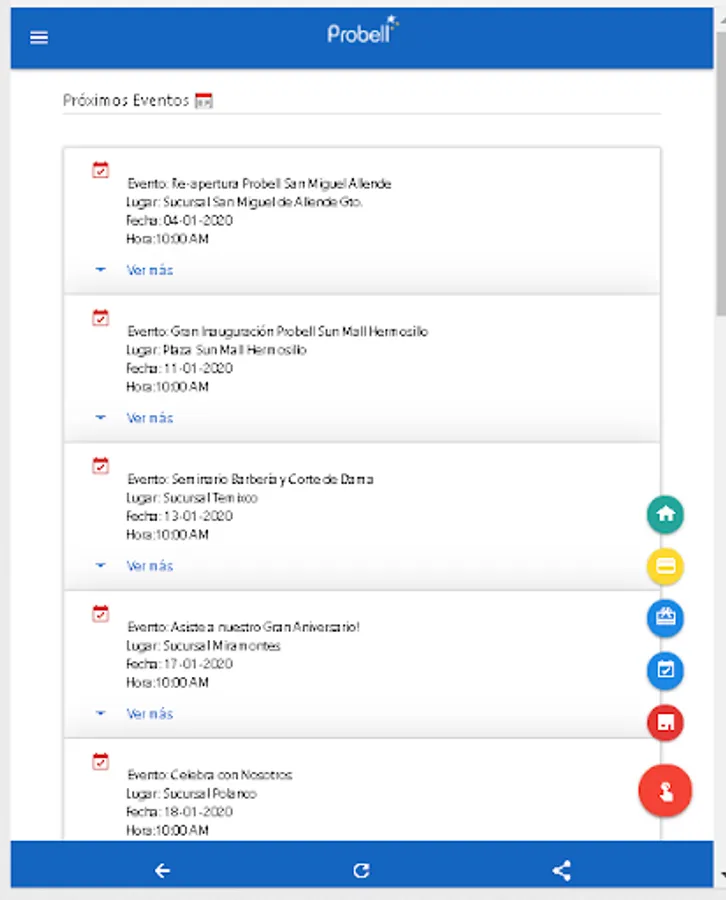The height and width of the screenshot is (900, 726).
Task: Tap the share icon in bottom bar
Action: pyautogui.click(x=561, y=871)
